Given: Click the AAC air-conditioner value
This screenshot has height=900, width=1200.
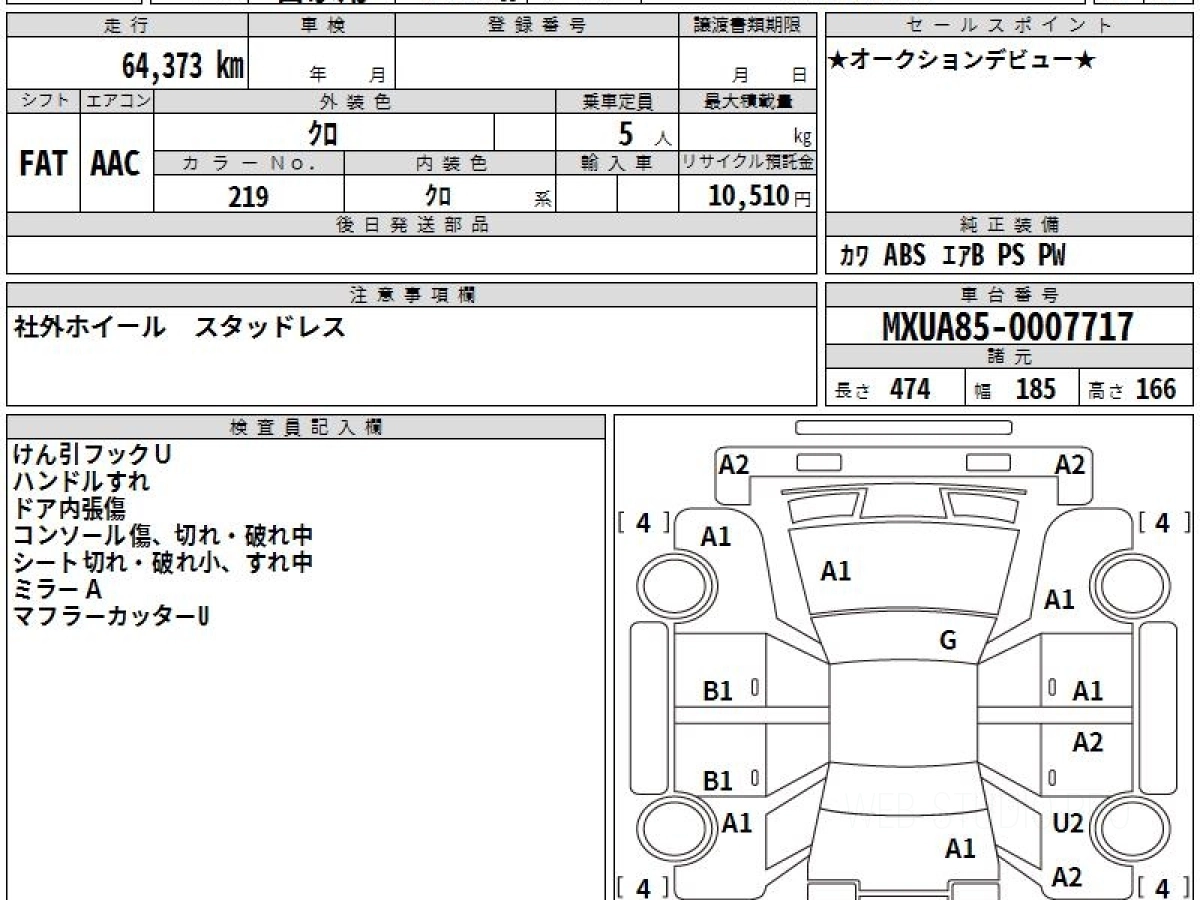Looking at the screenshot, I should (116, 164).
